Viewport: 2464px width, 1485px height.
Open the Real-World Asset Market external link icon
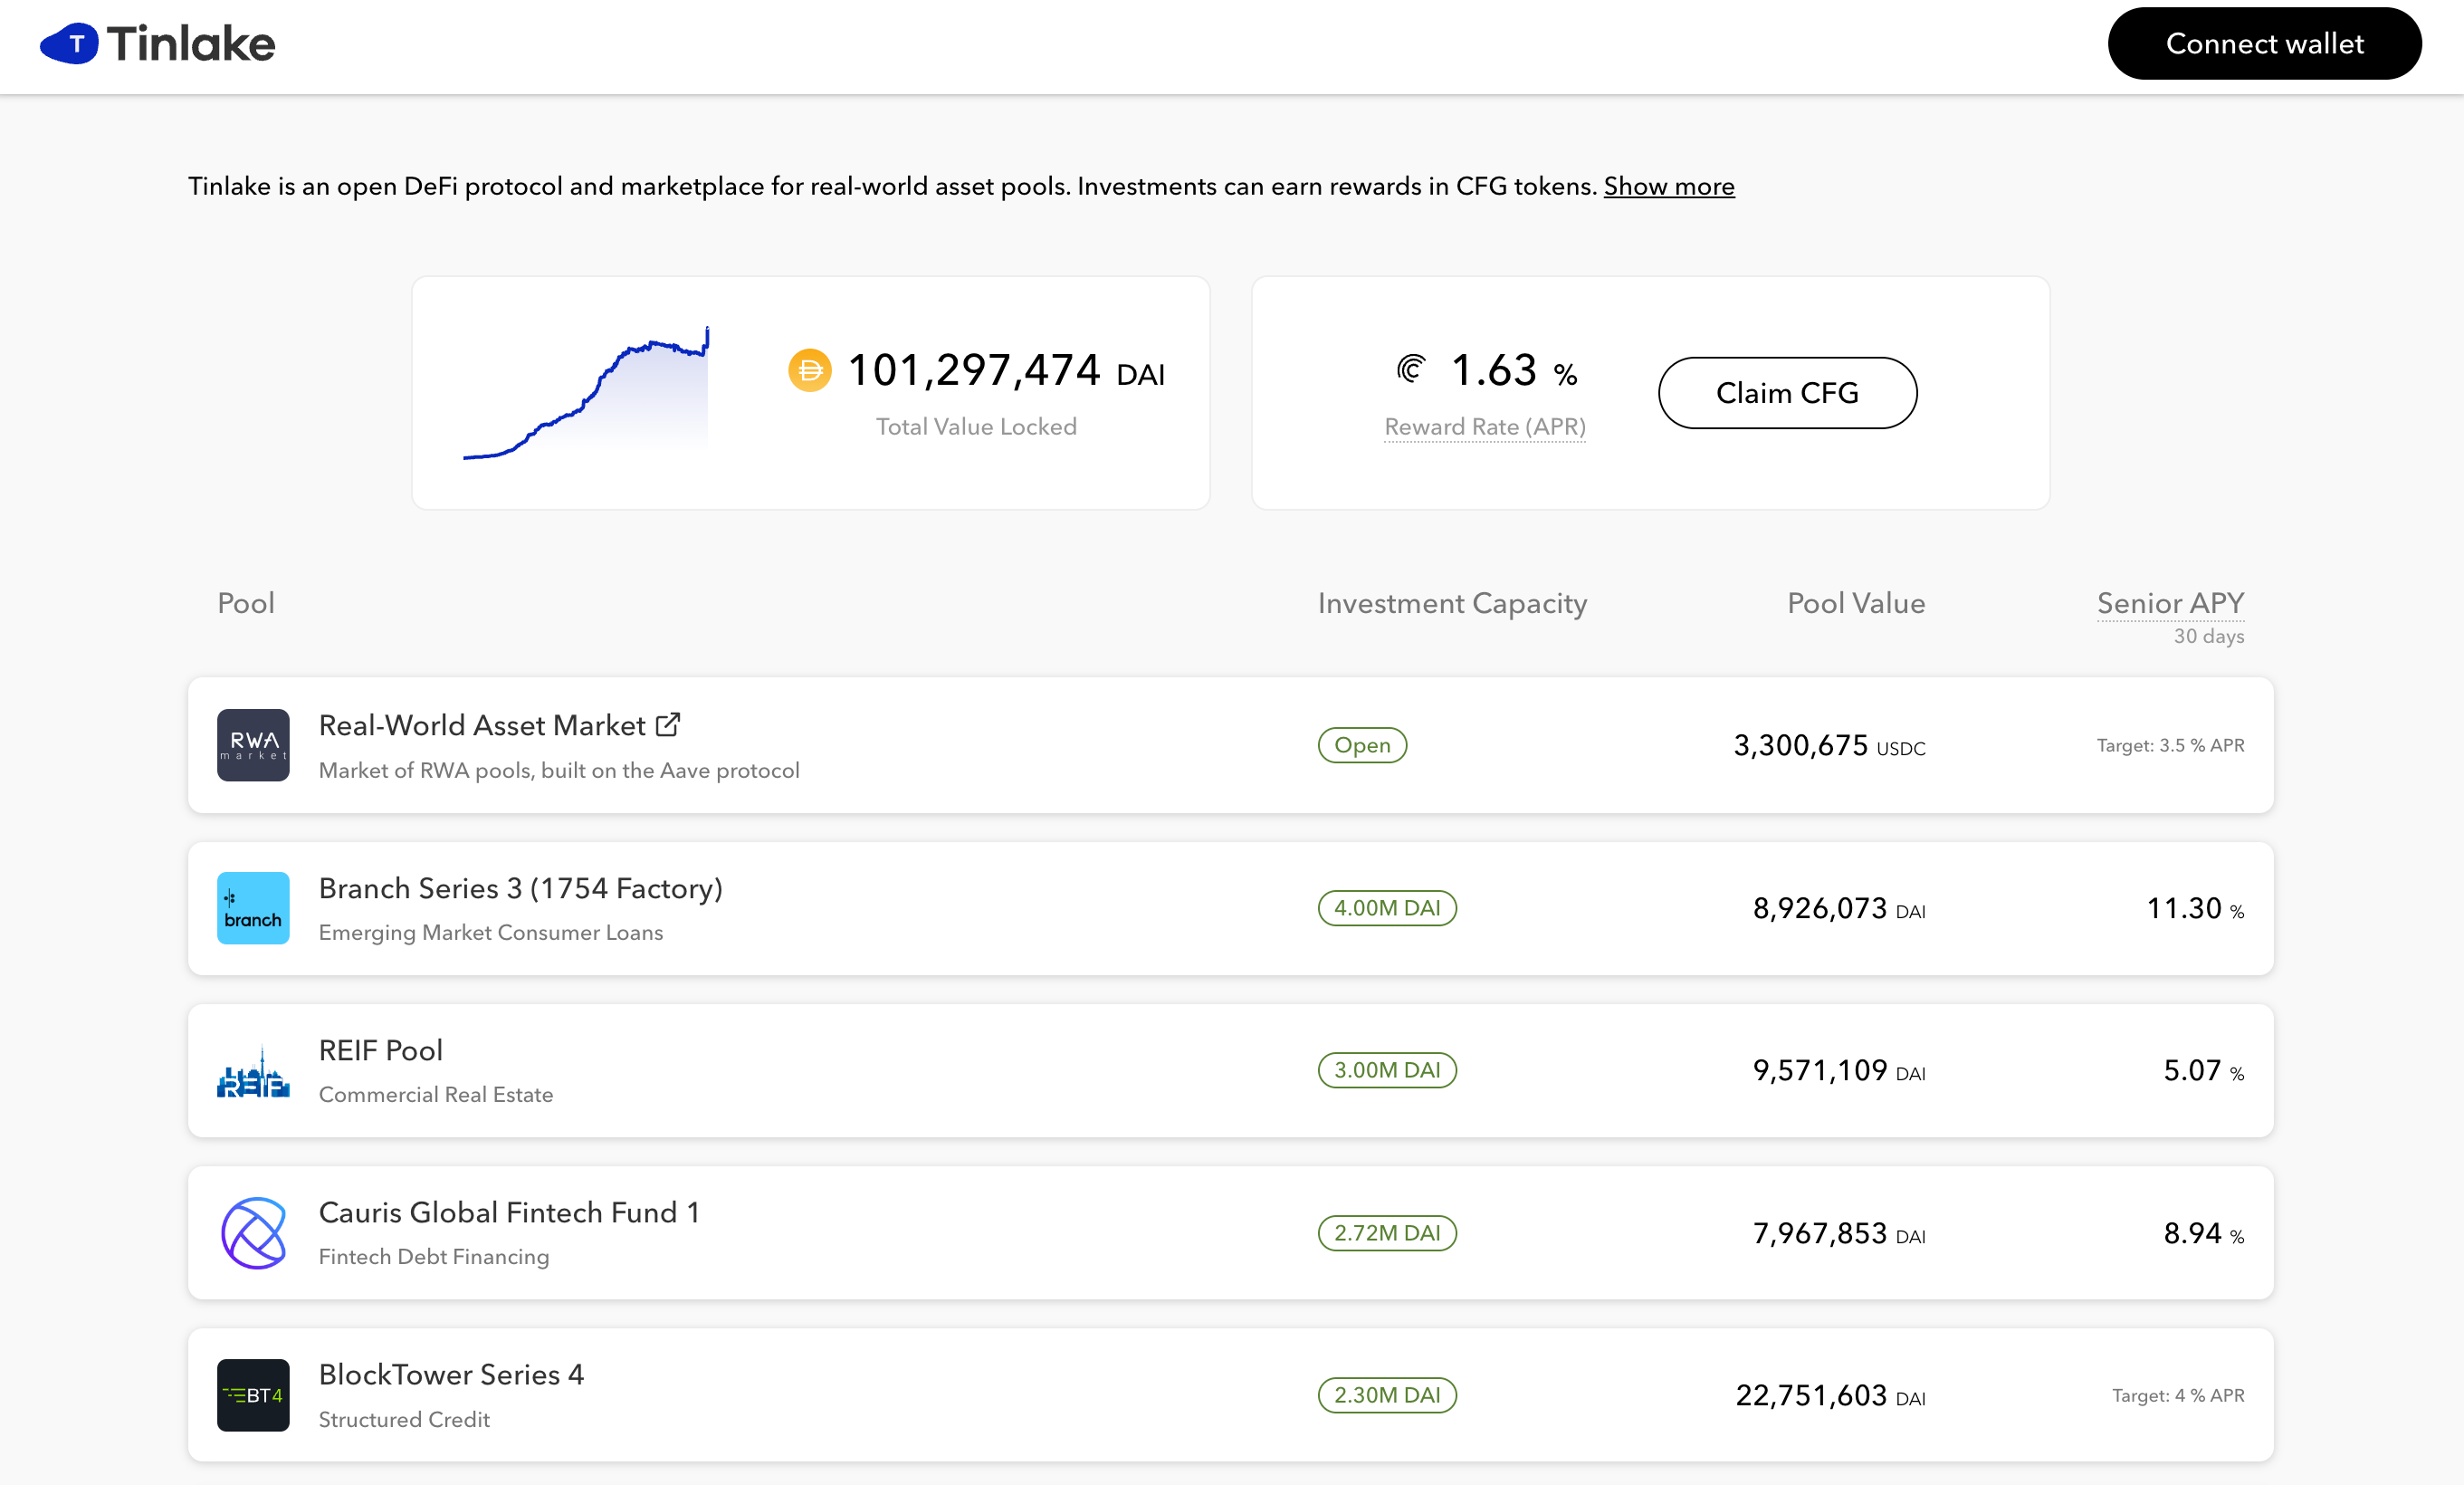click(668, 724)
